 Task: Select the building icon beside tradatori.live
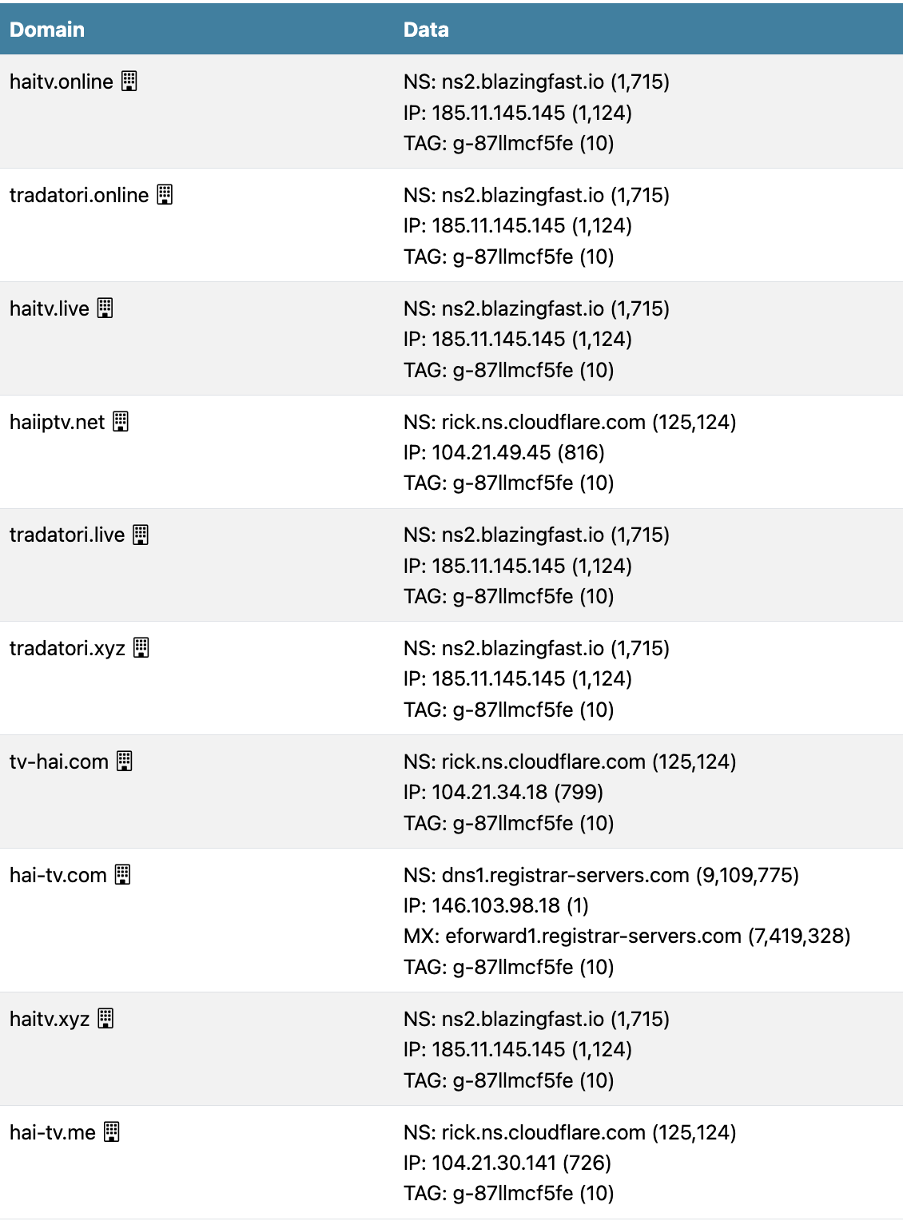tap(141, 535)
